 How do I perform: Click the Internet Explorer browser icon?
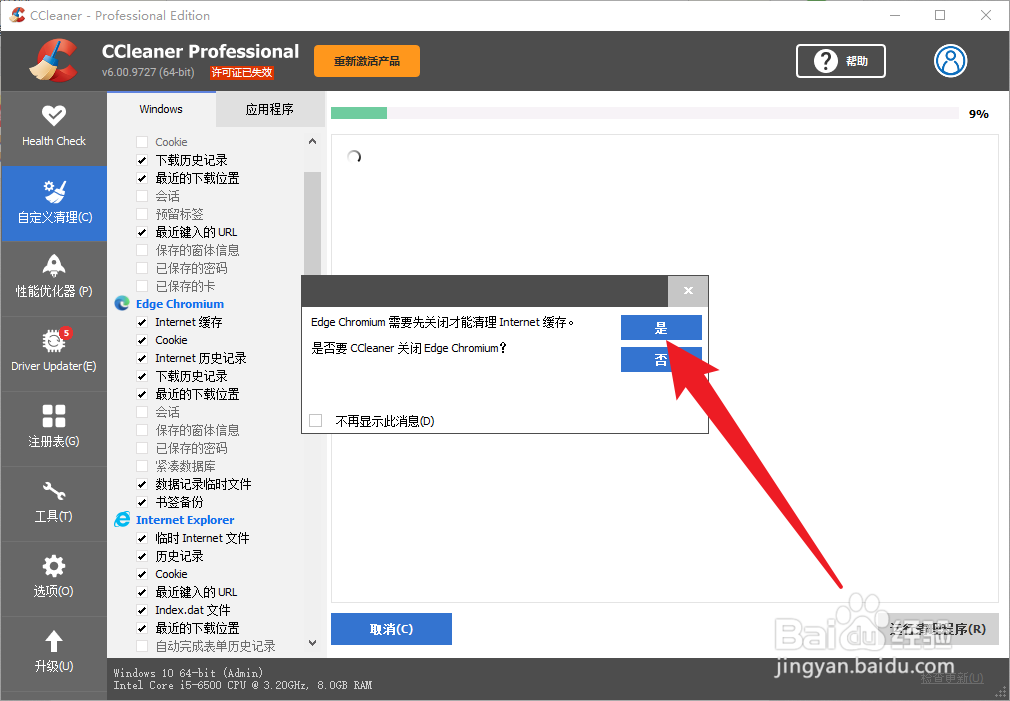tap(122, 519)
